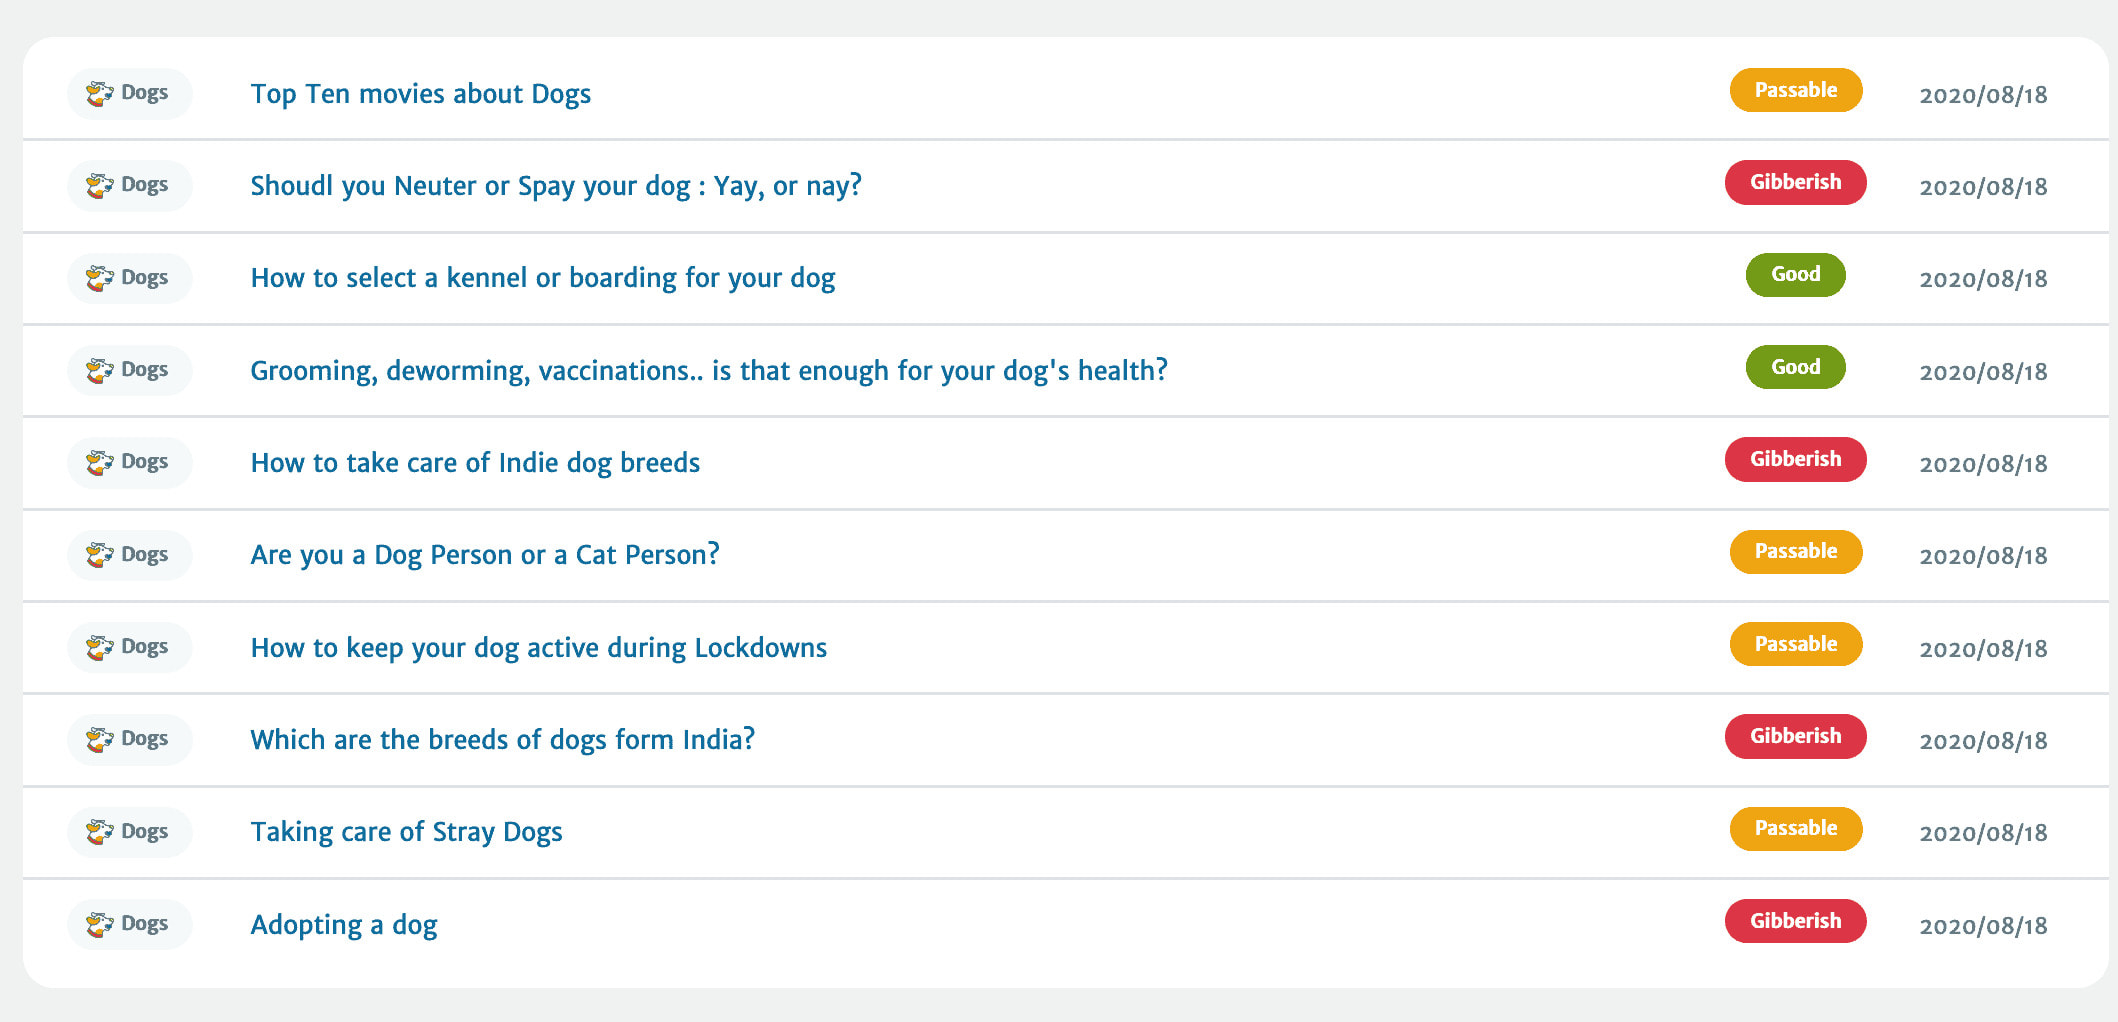2118x1022 pixels.
Task: Click the Dogs category icon next to Adopting a dog
Action: pyautogui.click(x=100, y=925)
